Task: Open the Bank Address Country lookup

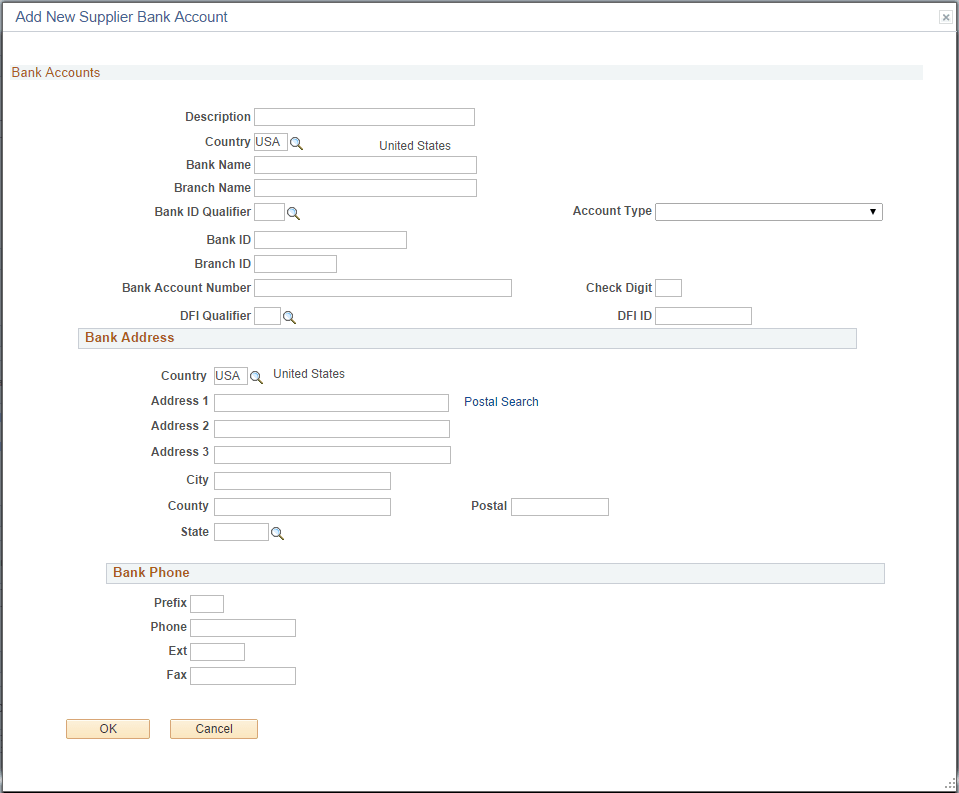Action: 256,377
